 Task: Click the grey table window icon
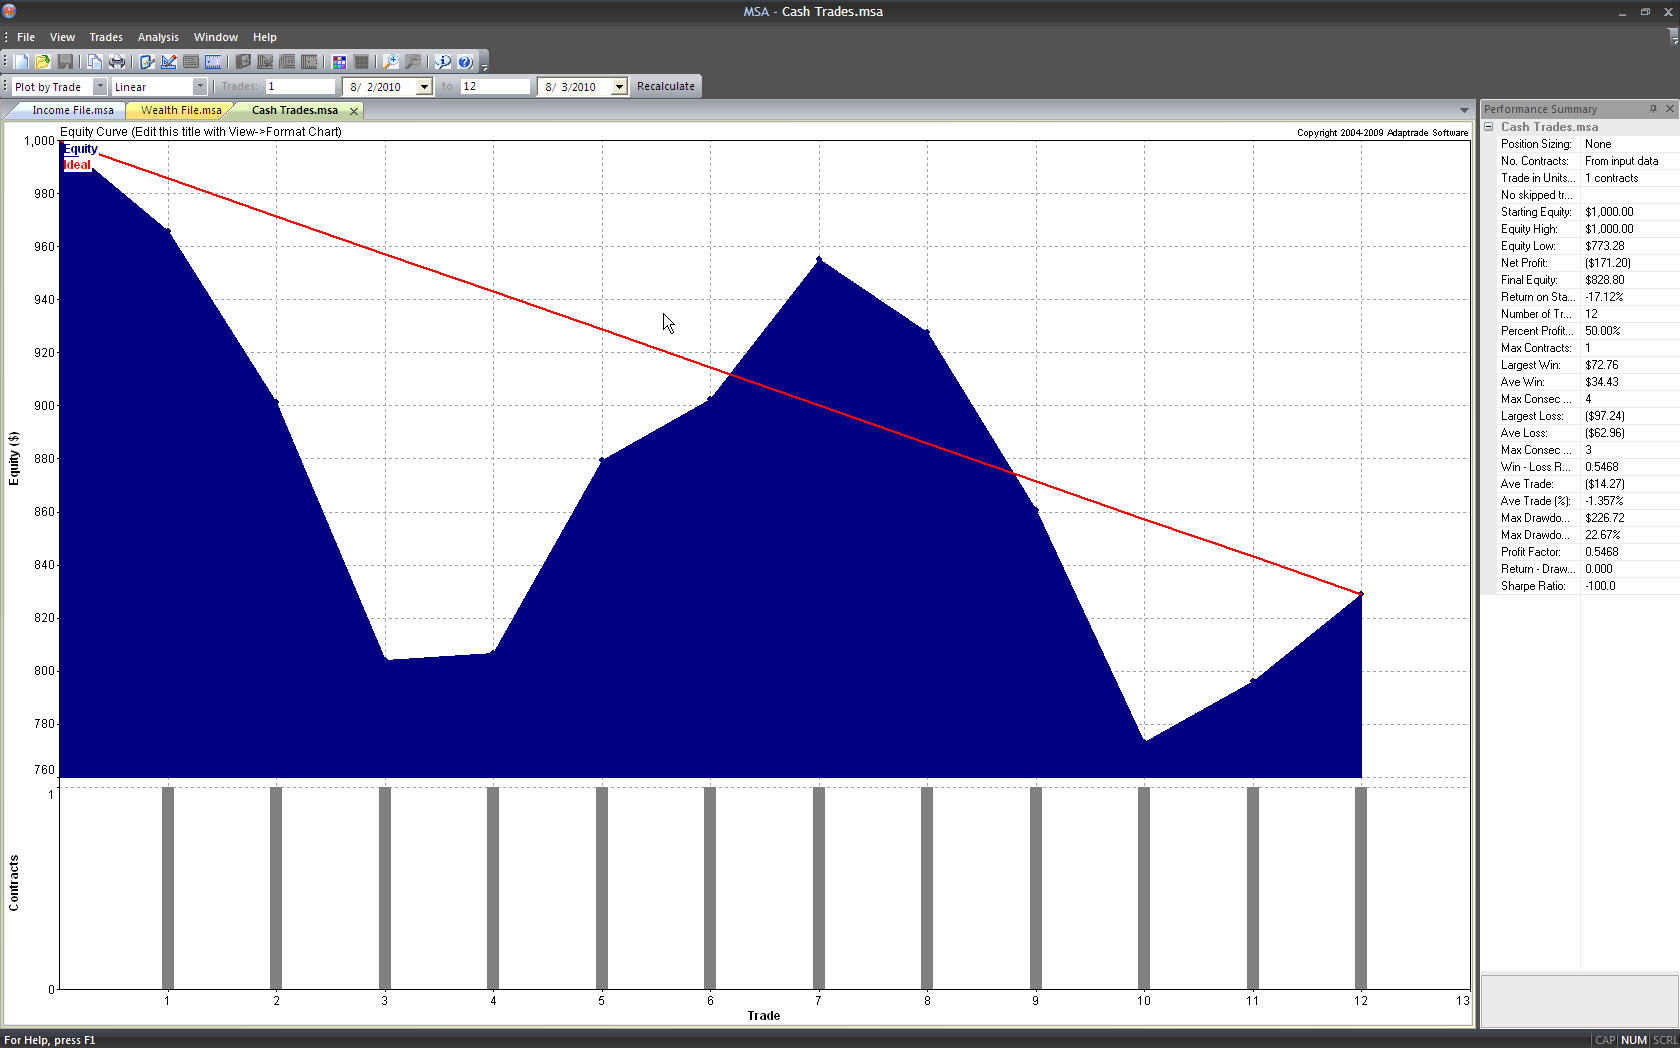[x=191, y=62]
